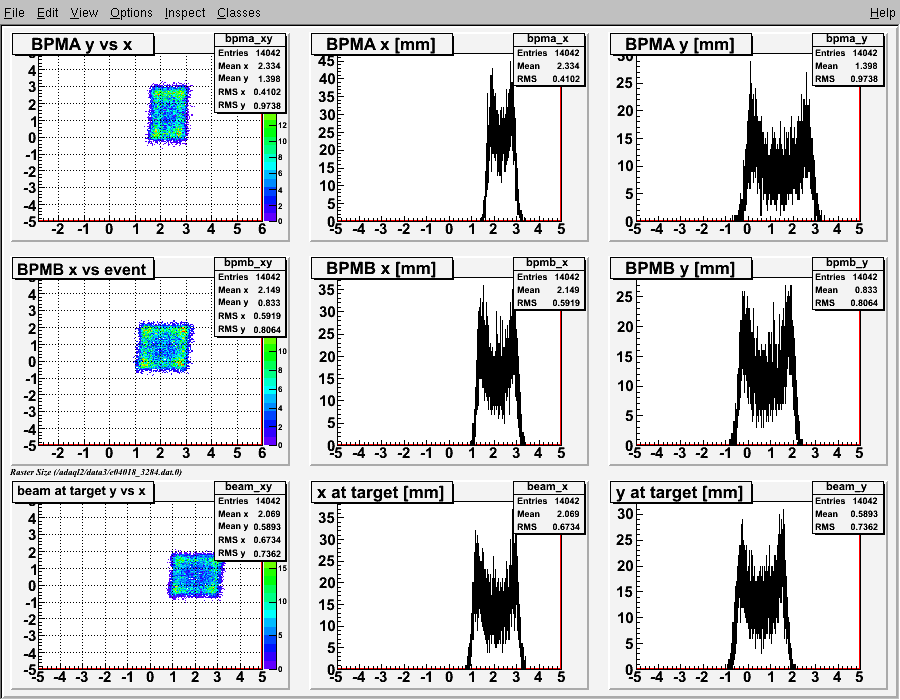Image resolution: width=900 pixels, height=700 pixels.
Task: Open the Edit menu
Action: (x=48, y=13)
